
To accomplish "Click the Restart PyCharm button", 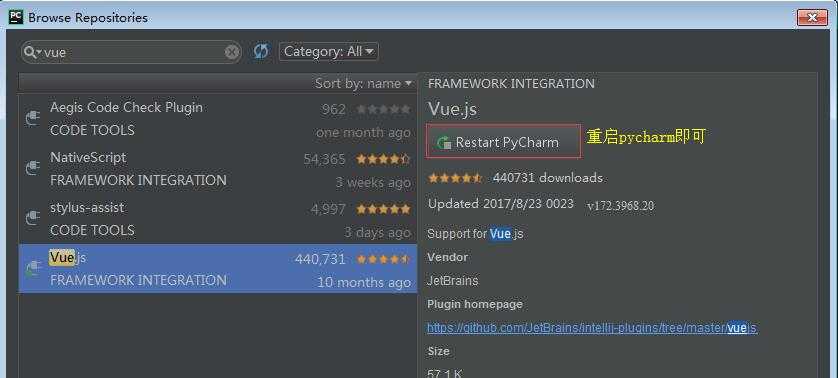I will pos(503,142).
